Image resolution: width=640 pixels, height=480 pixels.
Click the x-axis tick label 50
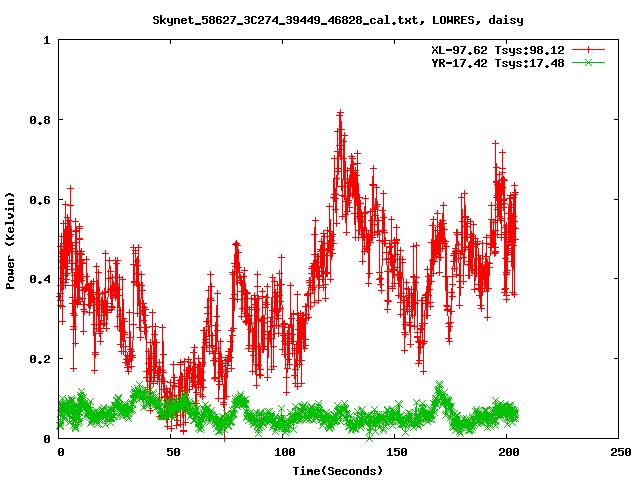tap(173, 452)
